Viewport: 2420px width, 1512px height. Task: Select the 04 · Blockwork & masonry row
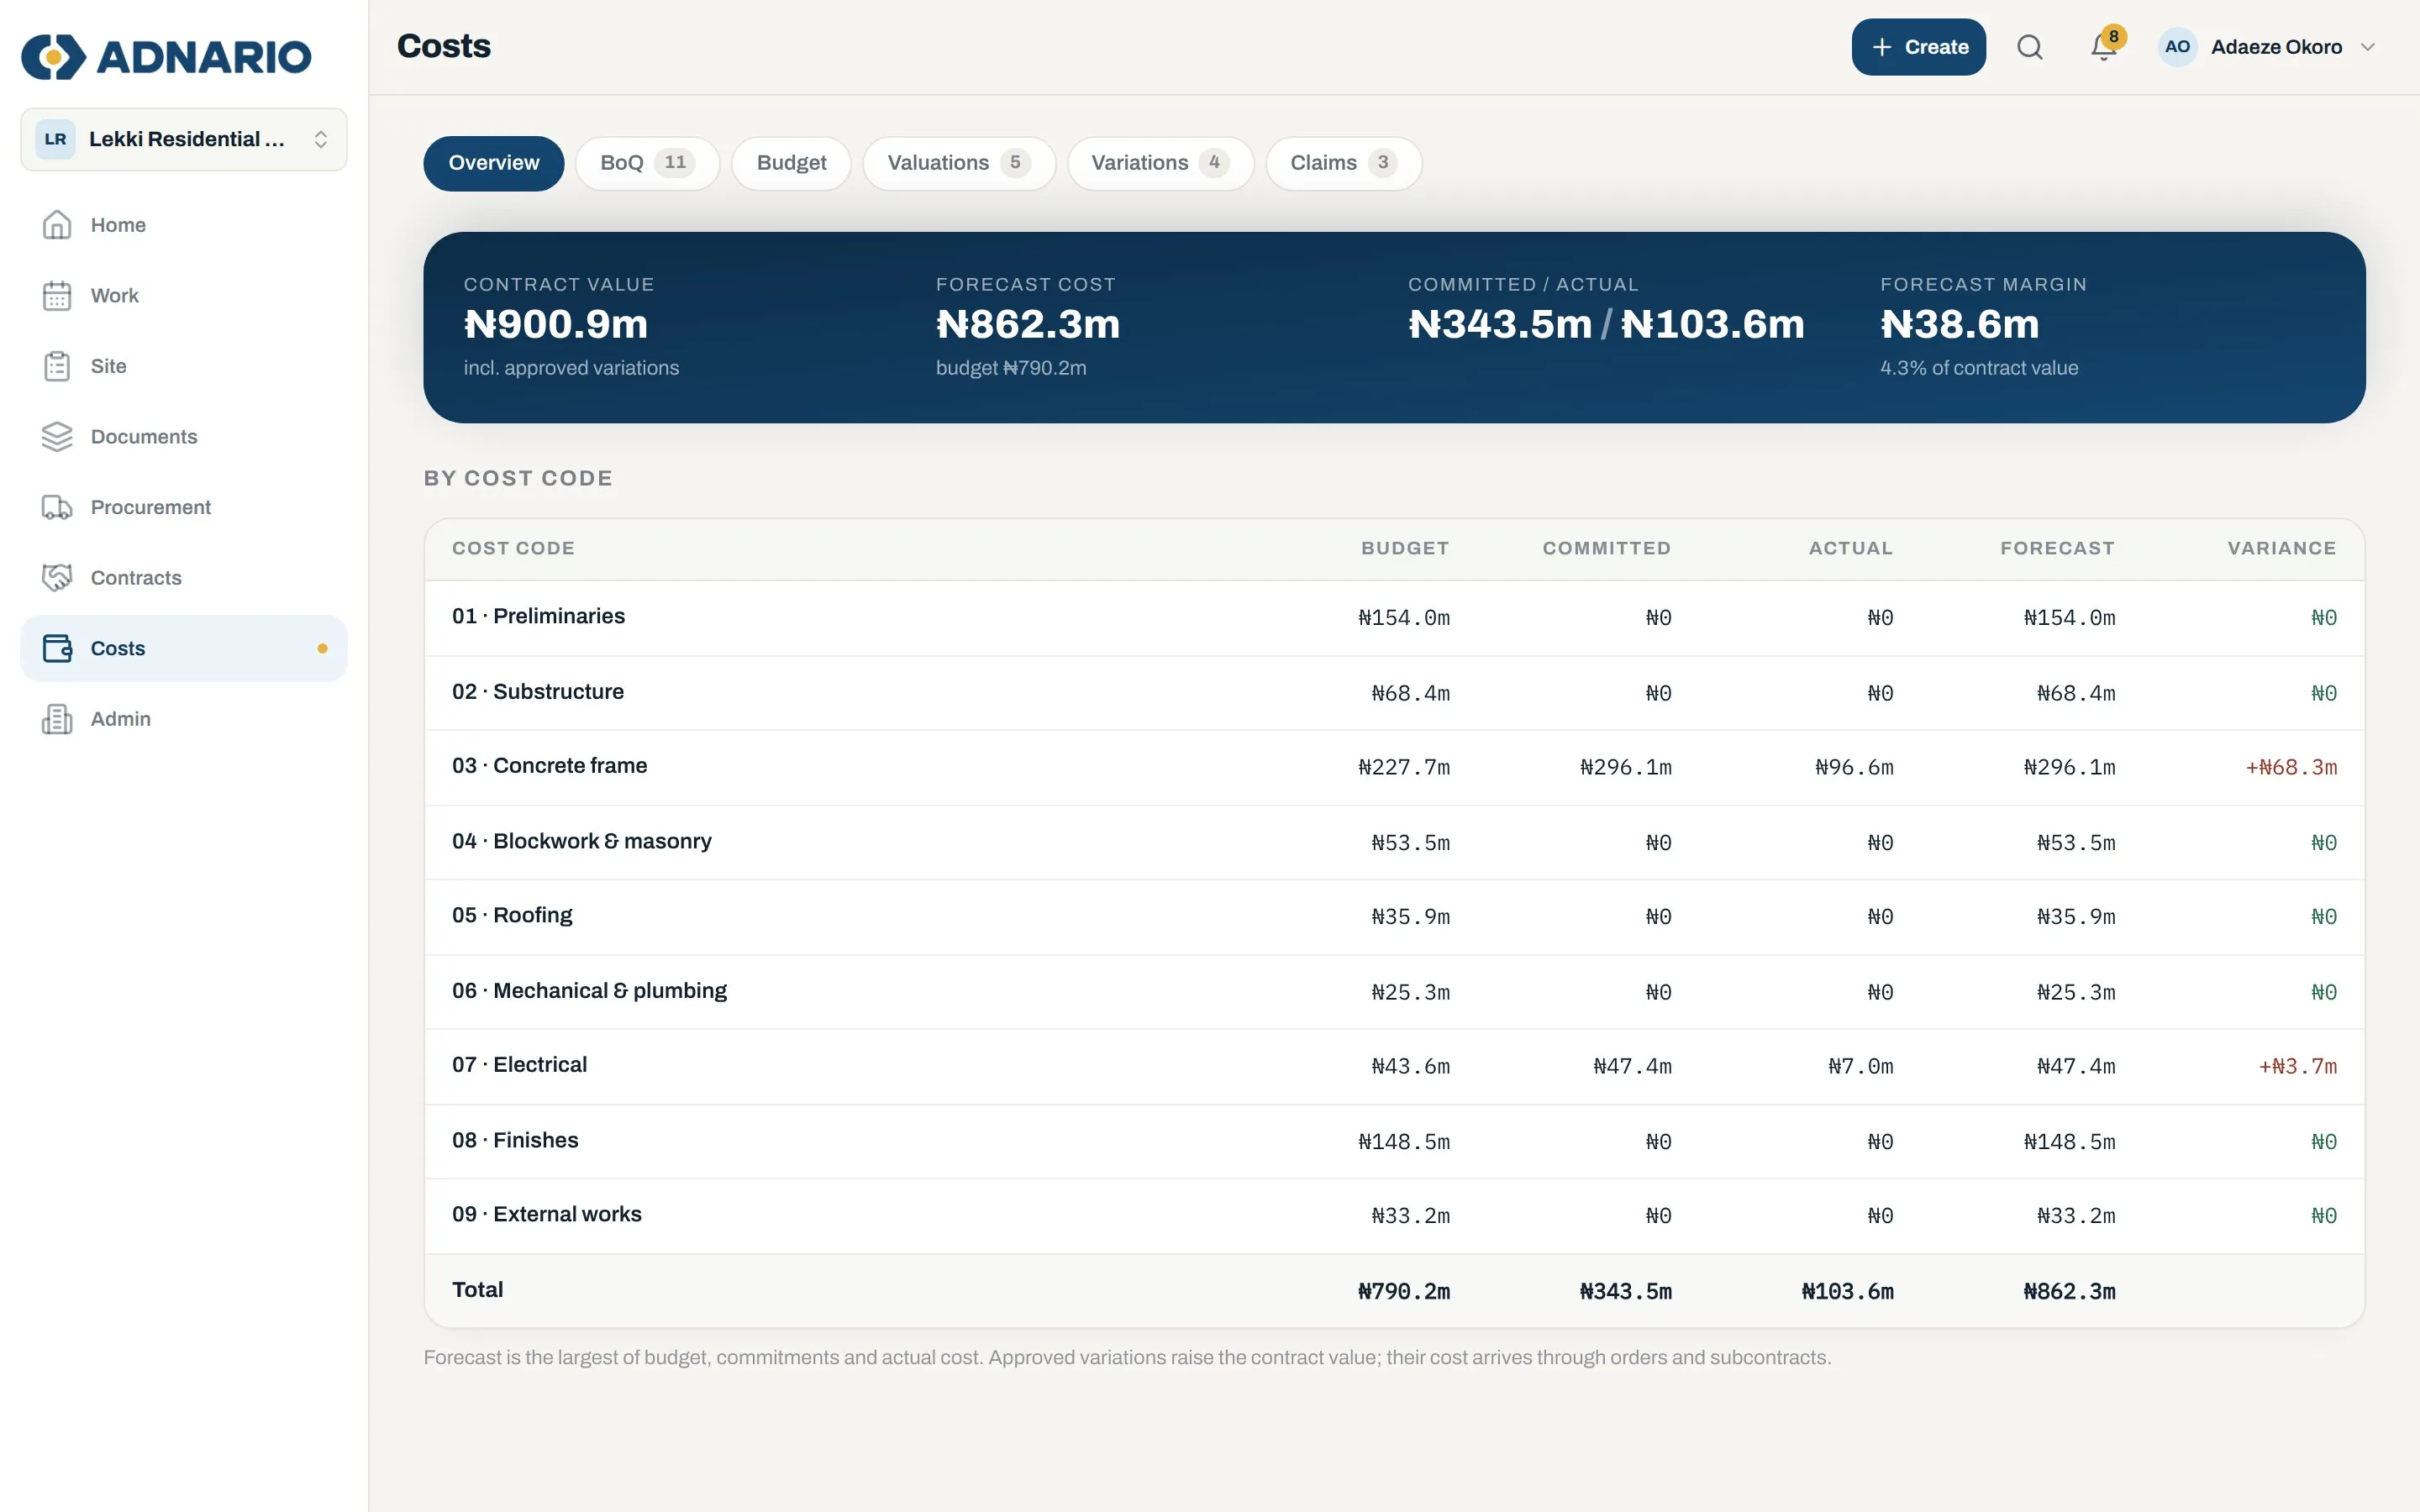(x=1394, y=842)
